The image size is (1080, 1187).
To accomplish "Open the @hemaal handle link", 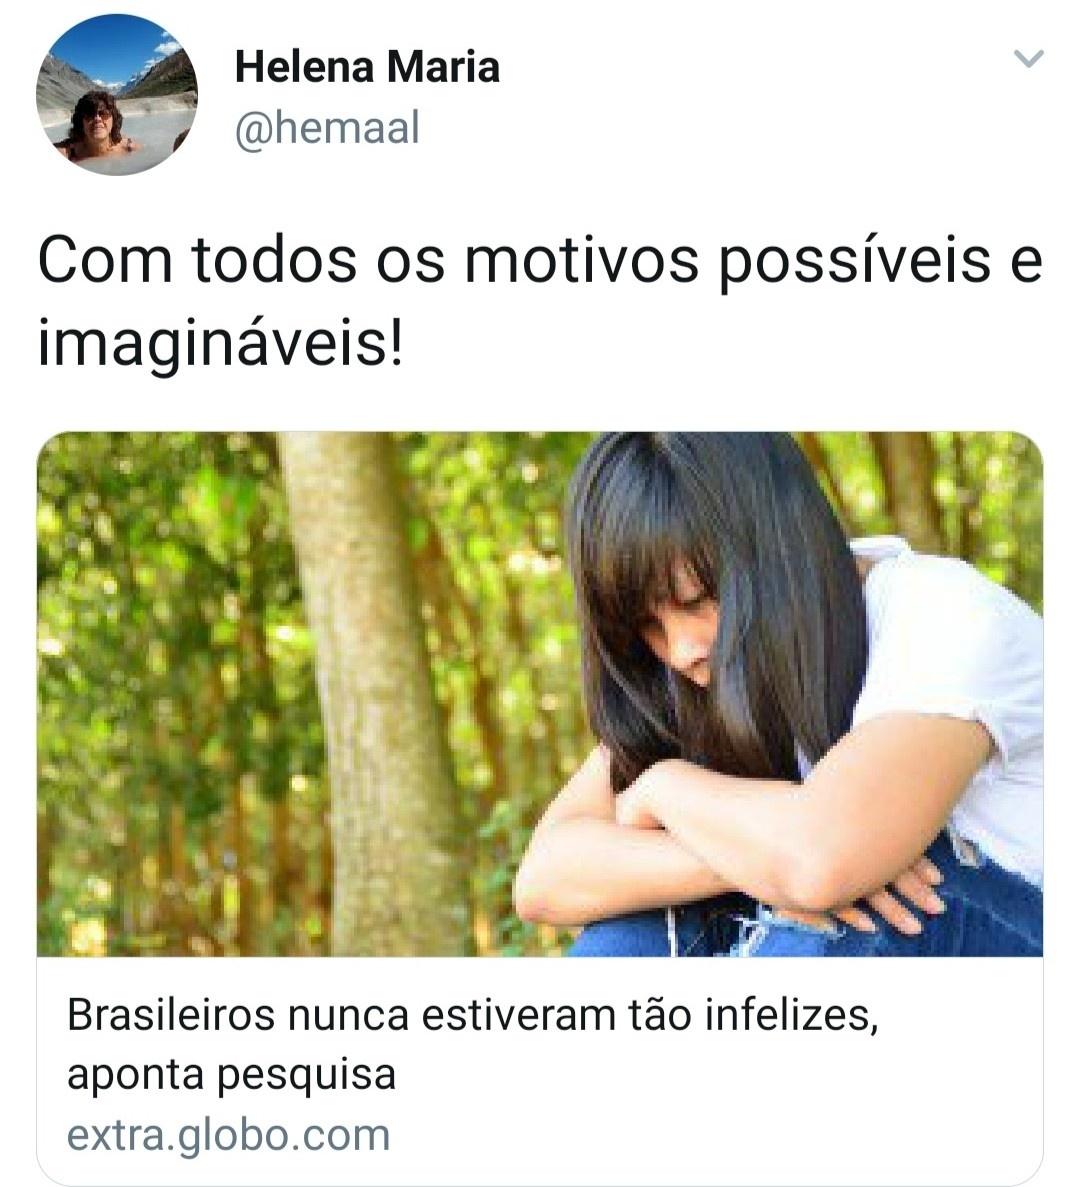I will 327,128.
